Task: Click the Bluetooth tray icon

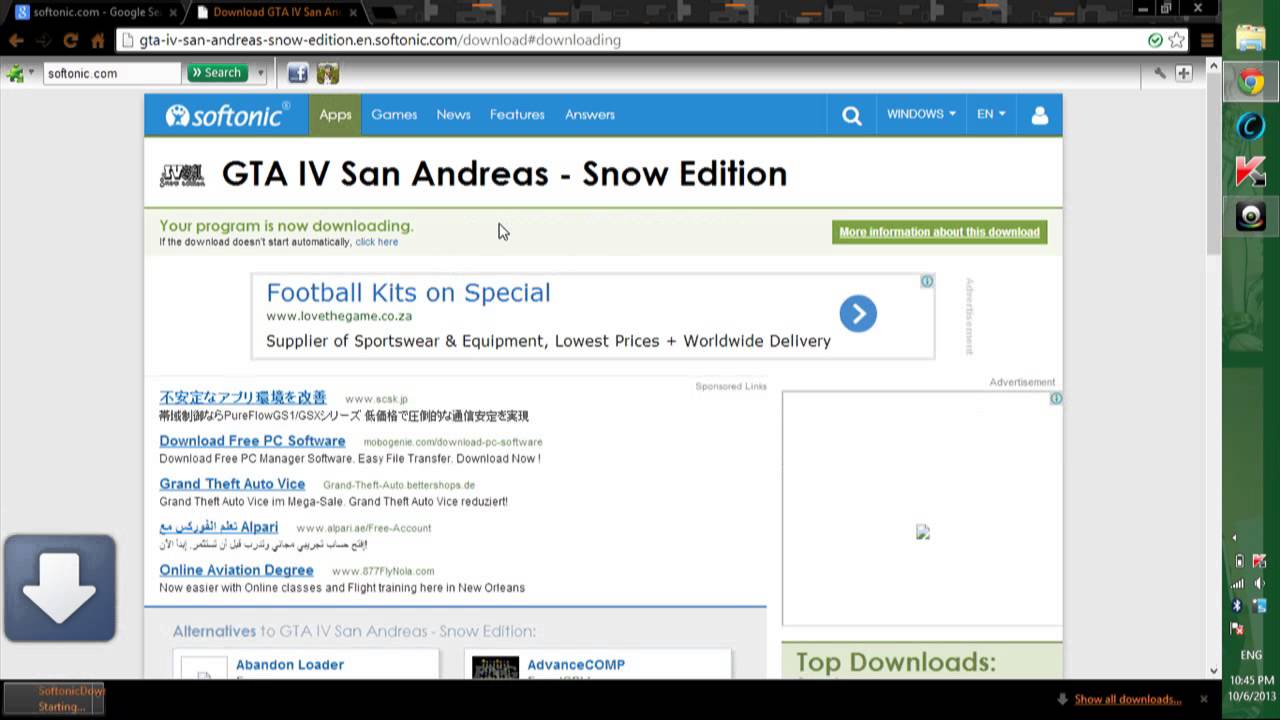Action: coord(1237,606)
